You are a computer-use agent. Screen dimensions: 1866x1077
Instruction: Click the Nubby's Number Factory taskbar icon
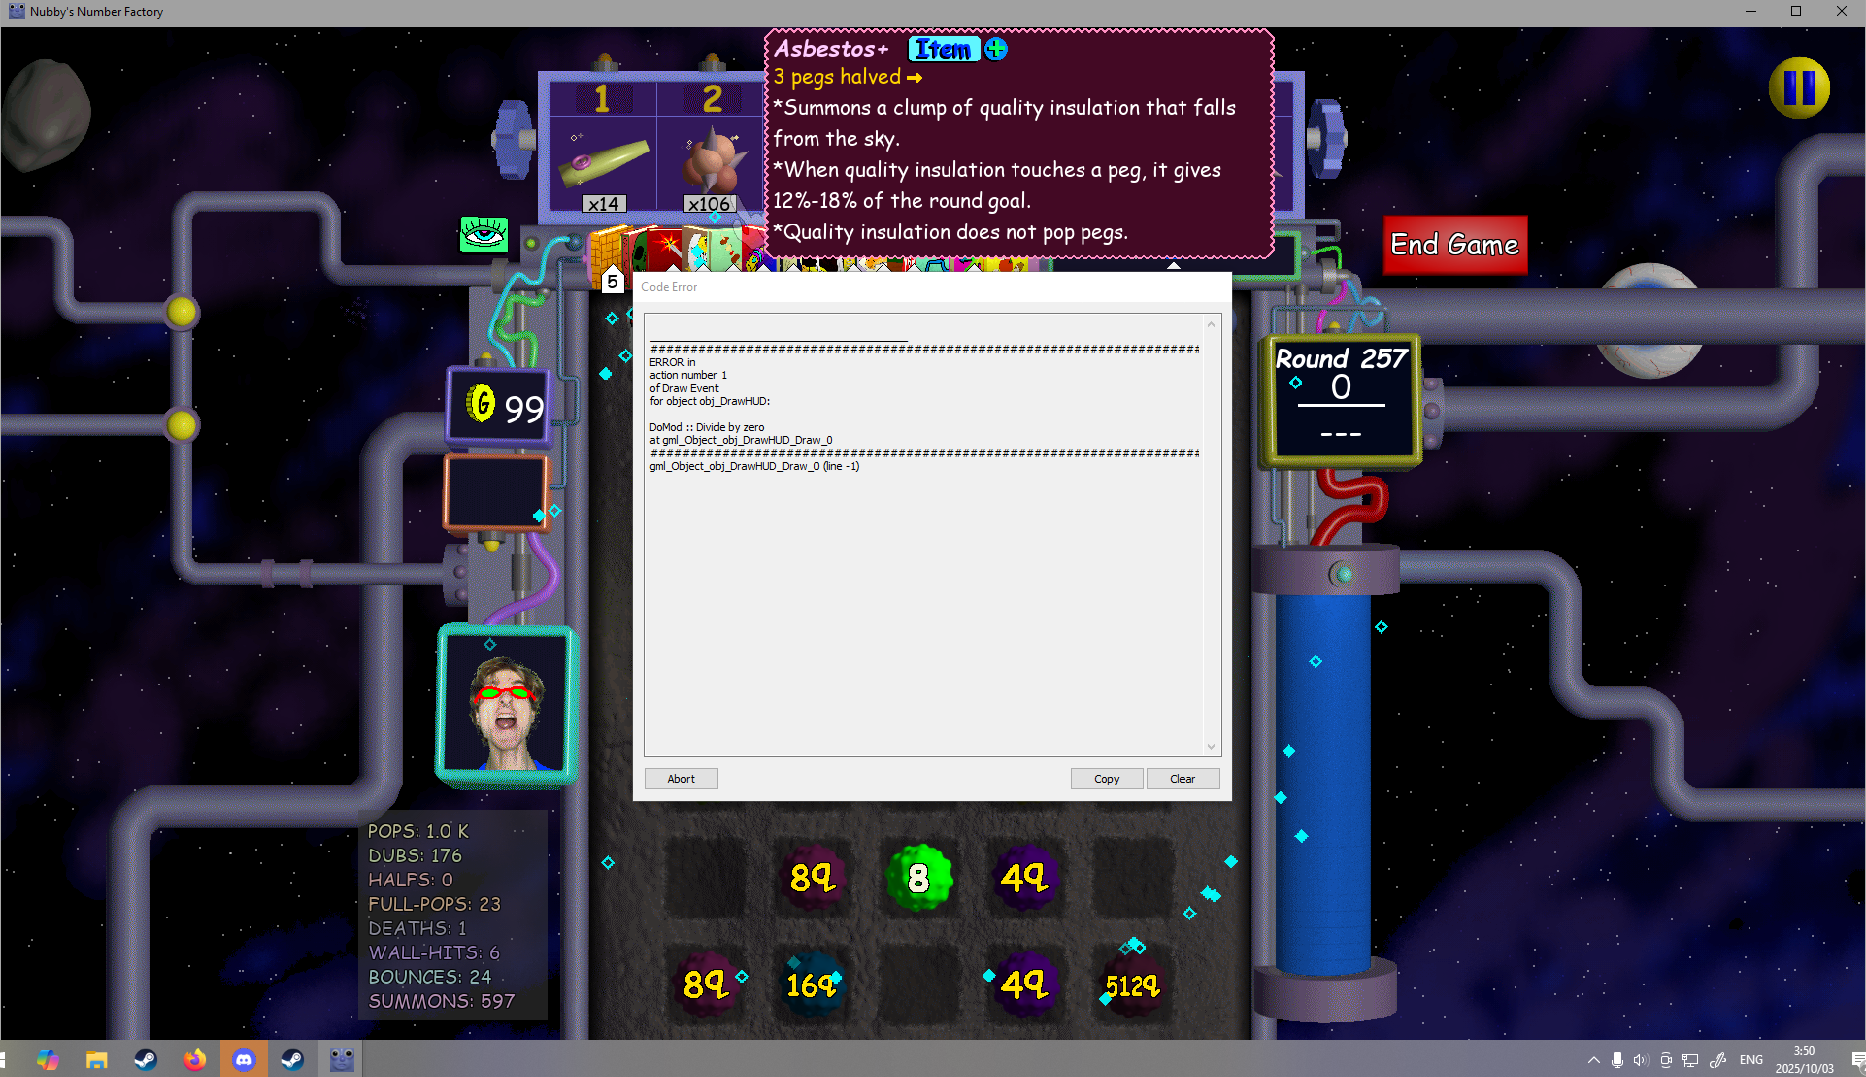coord(342,1059)
